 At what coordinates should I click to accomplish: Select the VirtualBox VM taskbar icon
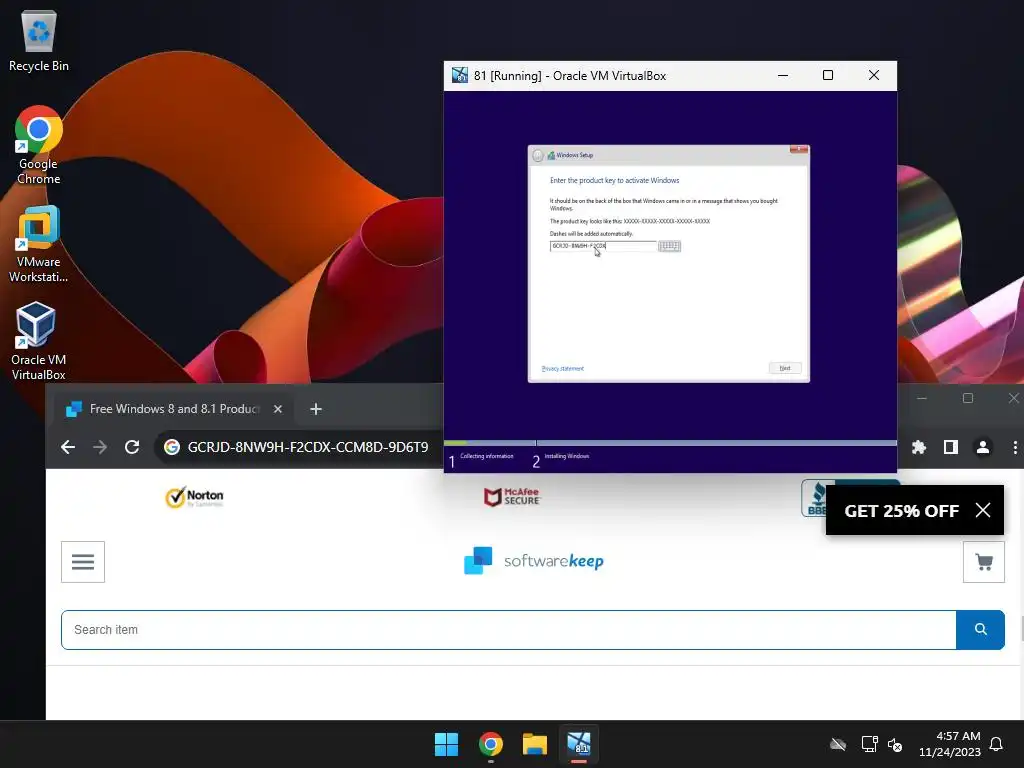click(579, 744)
